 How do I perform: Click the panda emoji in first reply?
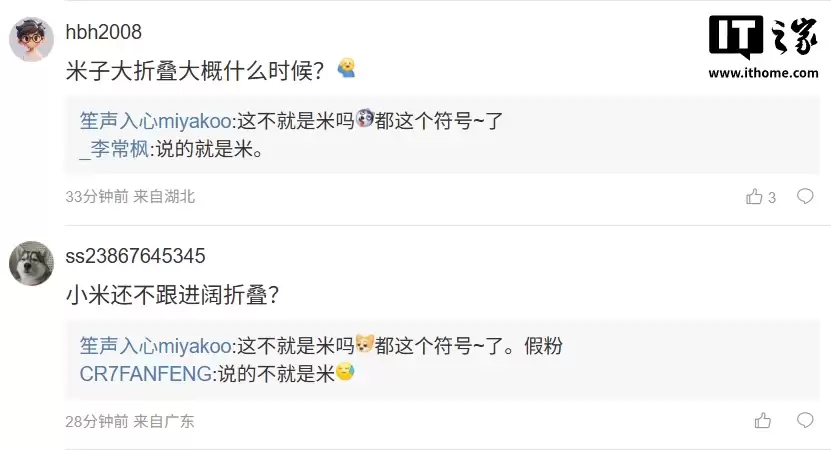point(365,120)
